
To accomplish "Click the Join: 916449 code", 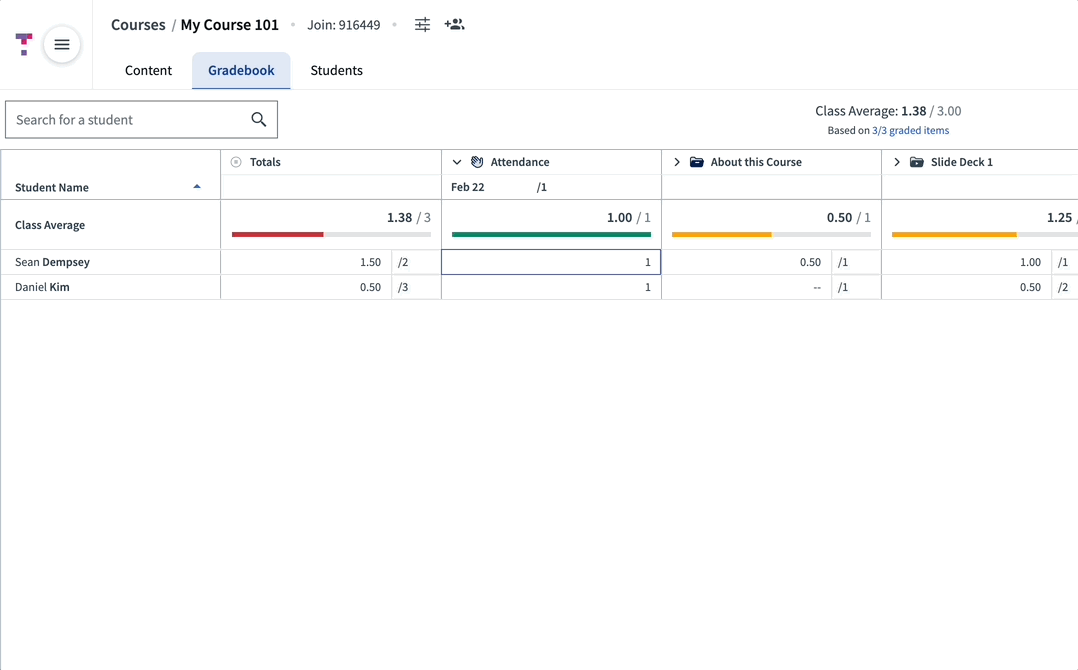I will [x=344, y=25].
